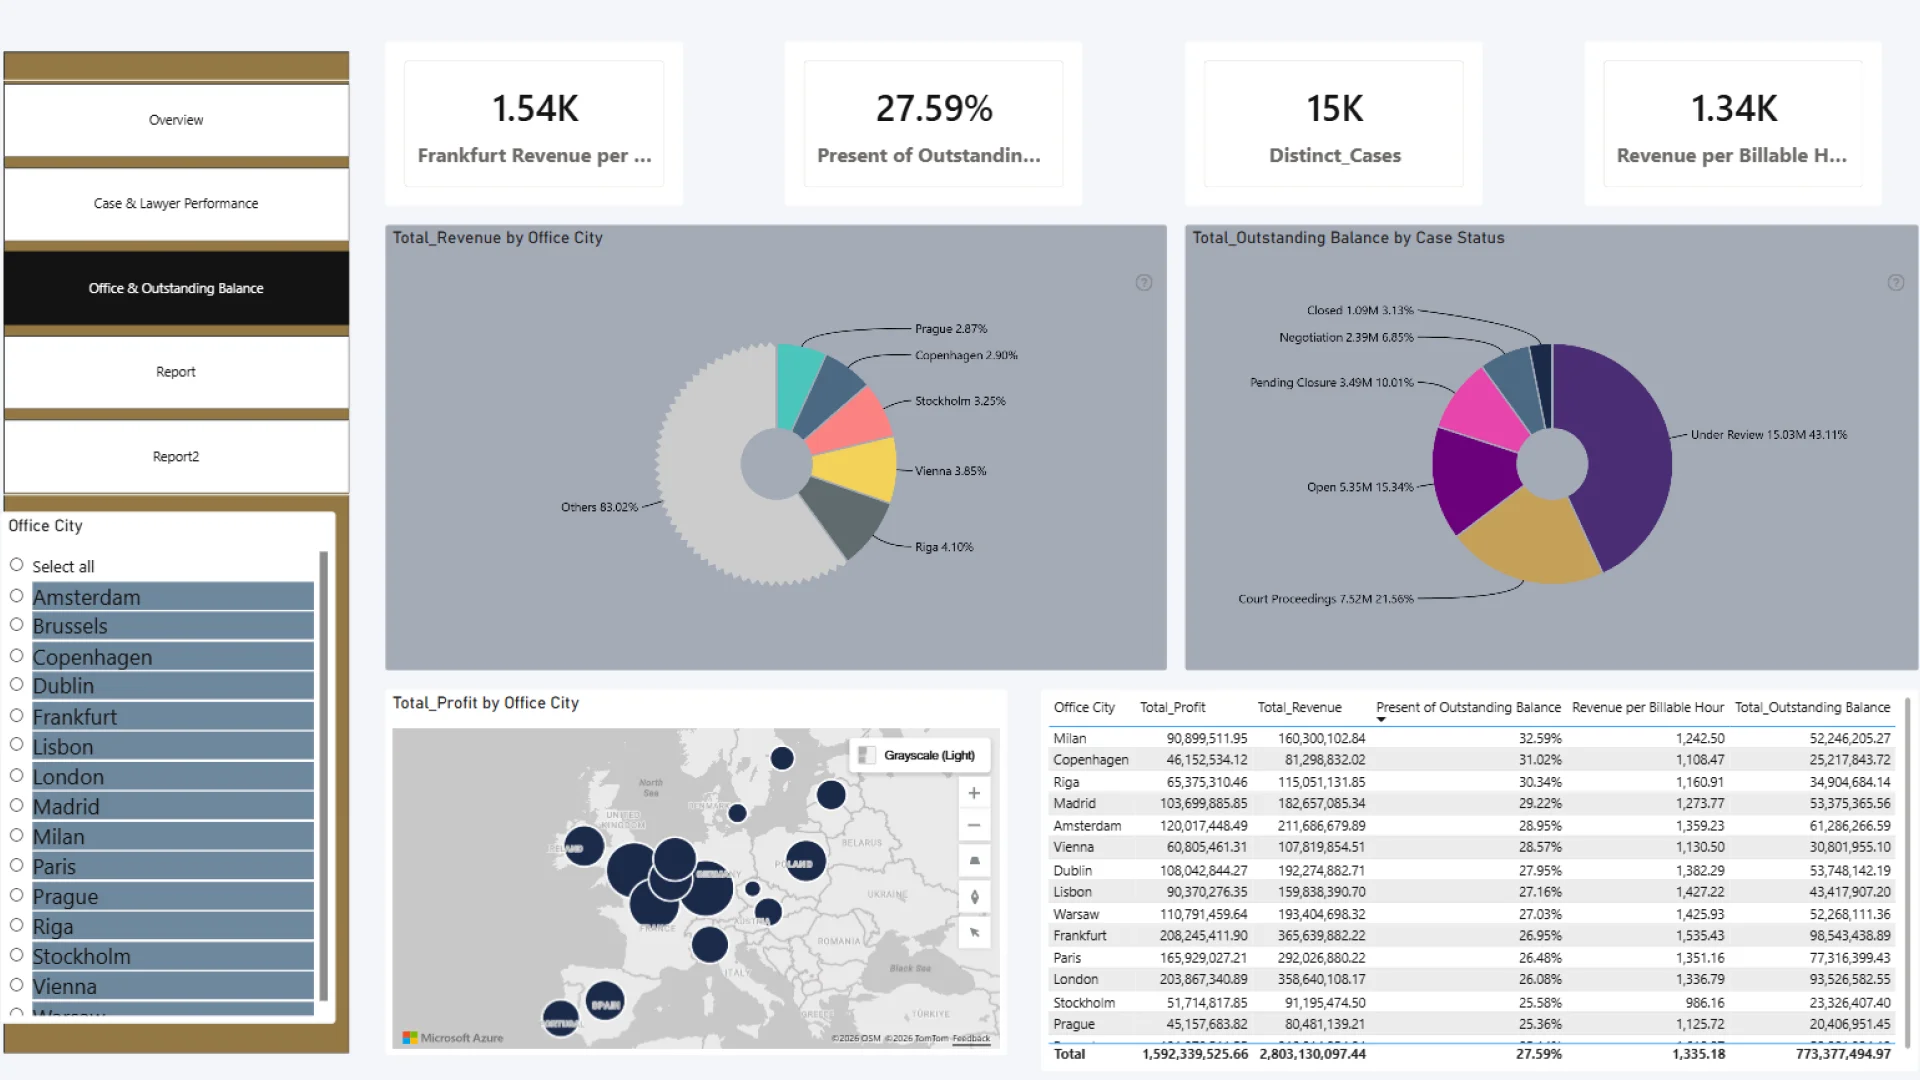Screen dimensions: 1920x1080
Task: Zoom out on the profit map
Action: 973,826
